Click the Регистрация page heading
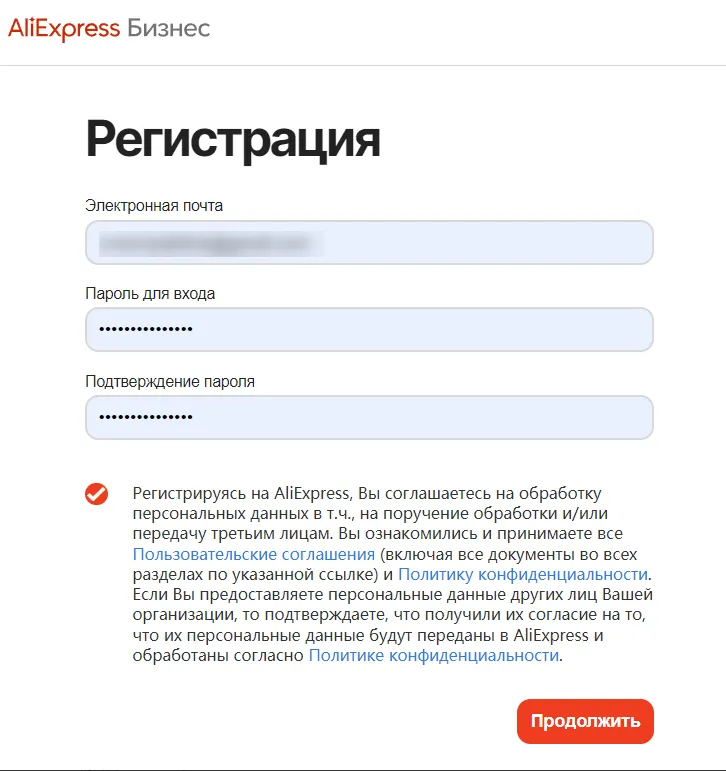726x771 pixels. pyautogui.click(x=233, y=140)
